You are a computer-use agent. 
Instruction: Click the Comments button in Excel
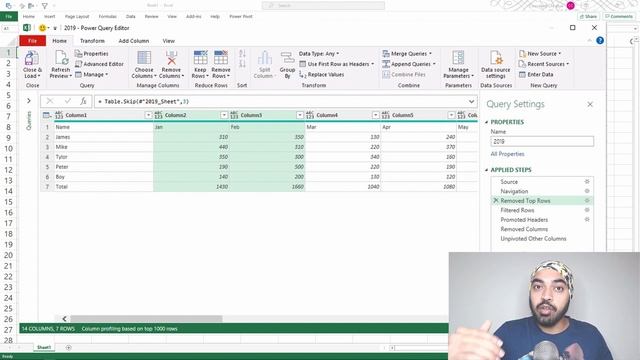619,16
